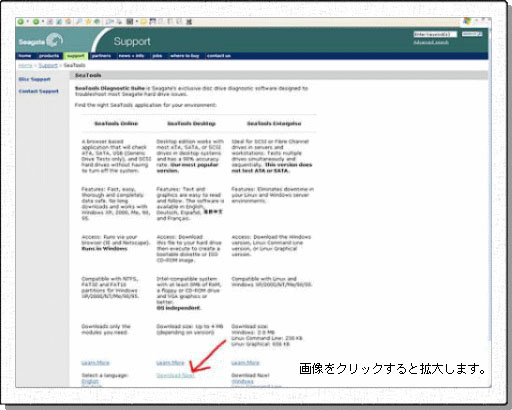This screenshot has height=410, width=512.
Task: Click Windows download link under Enterprise
Action: click(242, 381)
